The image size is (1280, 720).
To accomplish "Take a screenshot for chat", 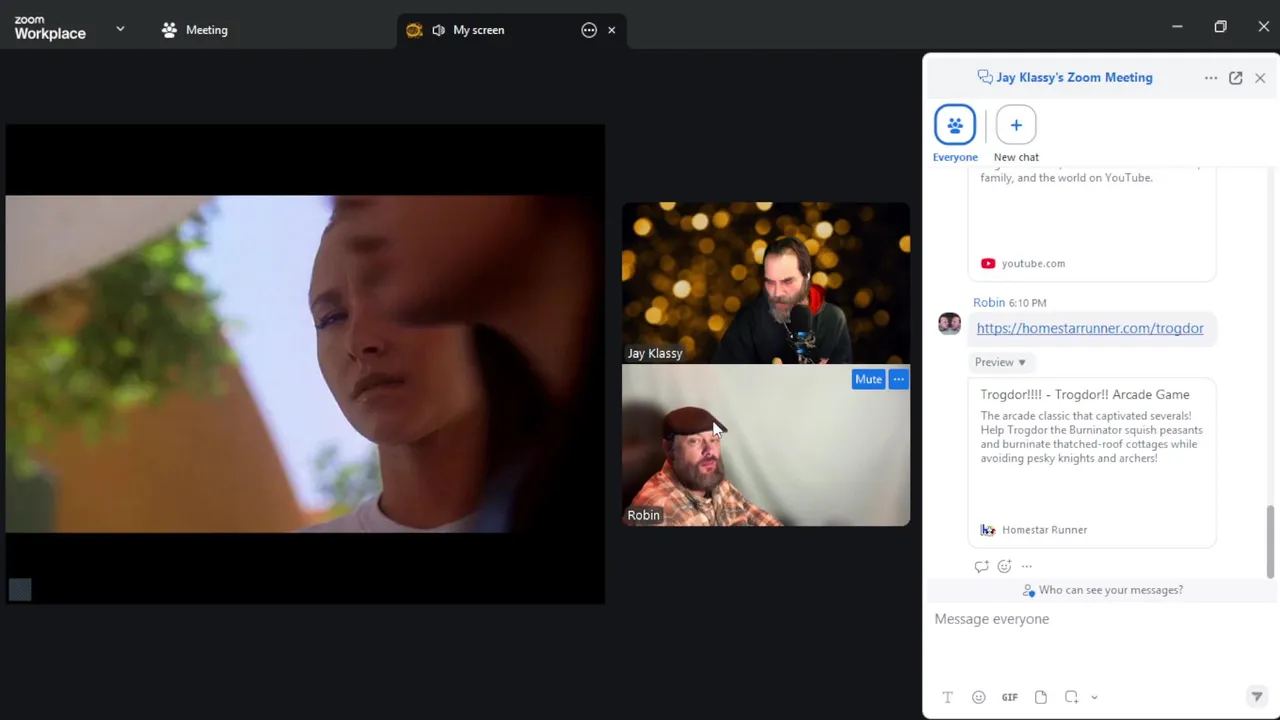I will (x=1071, y=697).
